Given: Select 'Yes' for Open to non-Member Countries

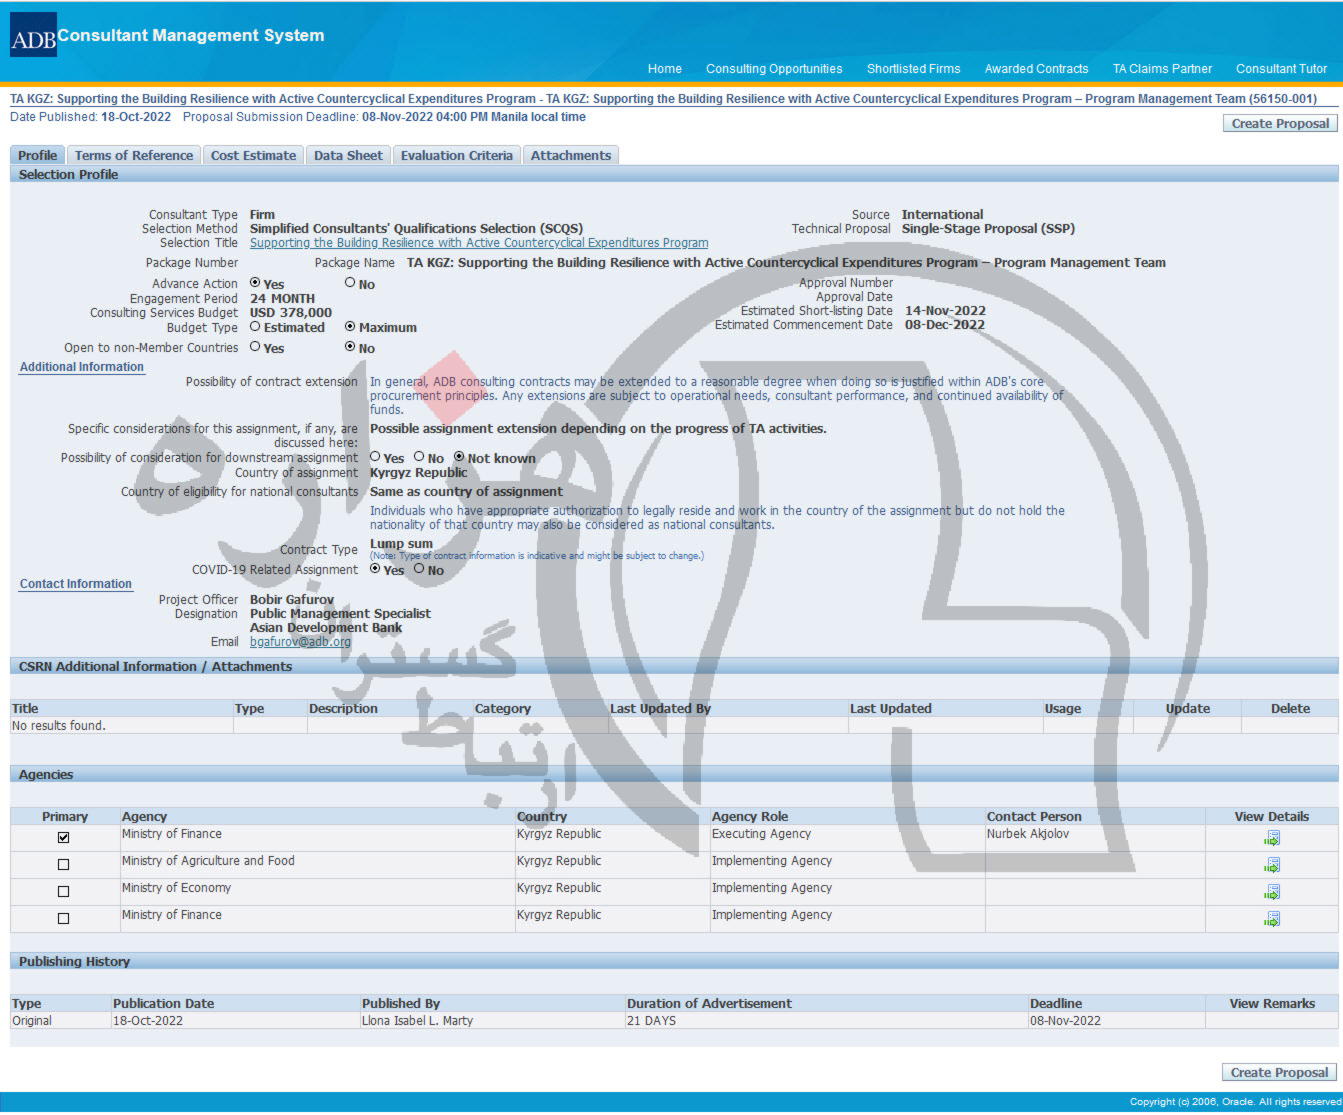Looking at the screenshot, I should click(x=255, y=347).
